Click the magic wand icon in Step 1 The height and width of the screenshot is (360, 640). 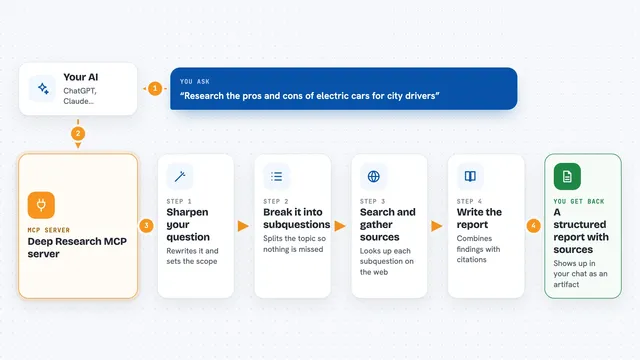point(180,176)
